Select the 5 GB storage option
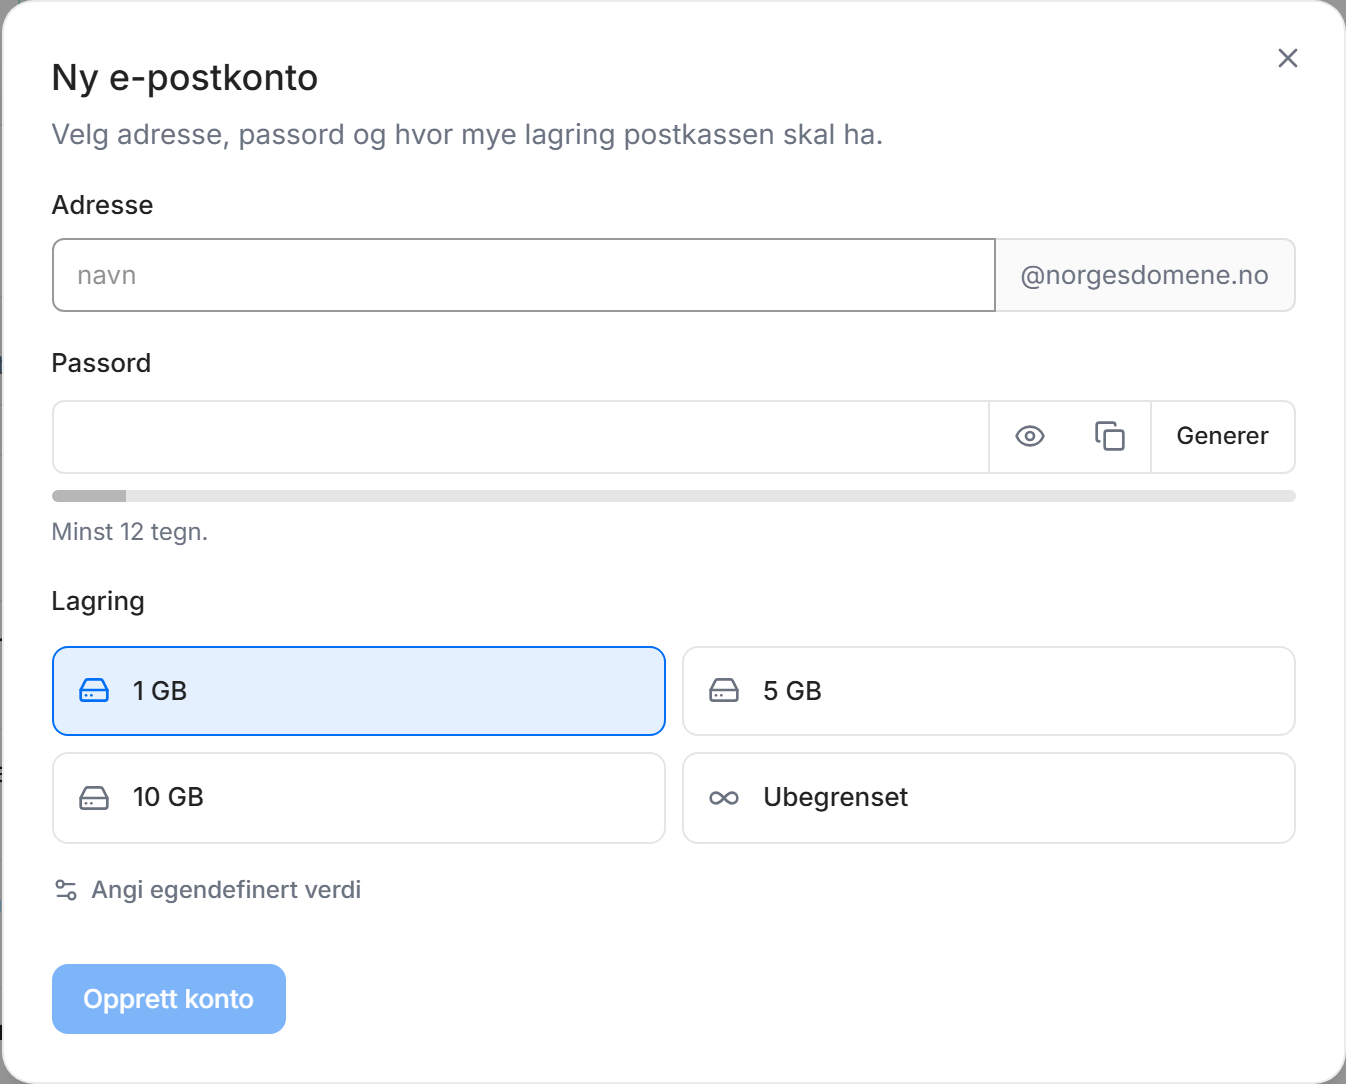This screenshot has width=1346, height=1084. click(988, 691)
